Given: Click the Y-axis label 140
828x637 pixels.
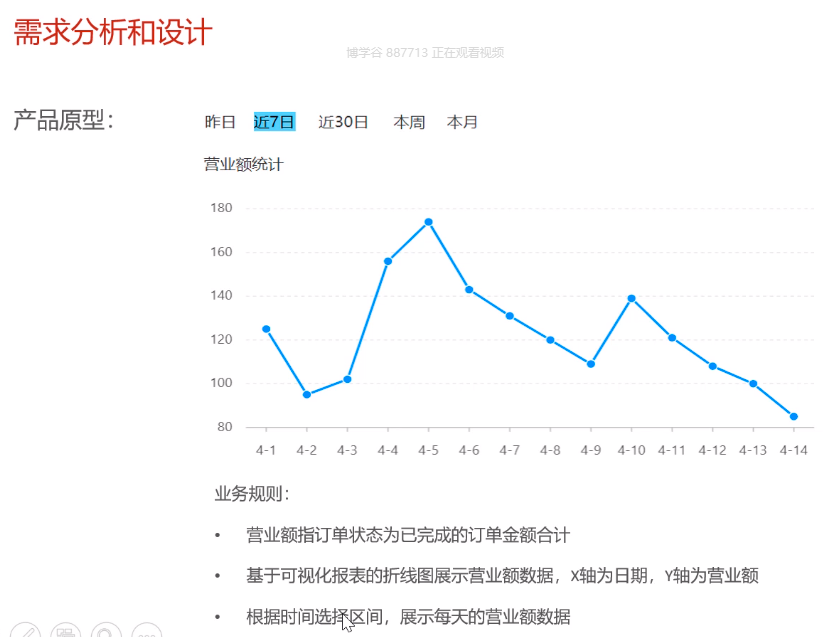Looking at the screenshot, I should pos(221,296).
